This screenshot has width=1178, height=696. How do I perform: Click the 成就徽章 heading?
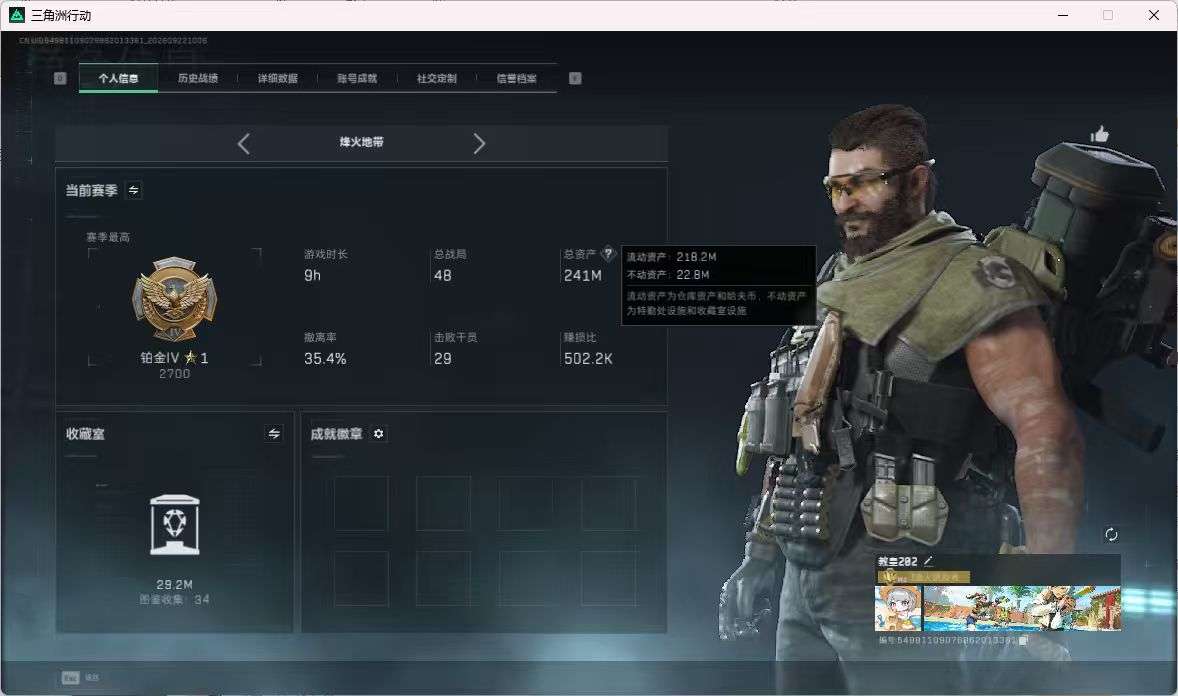click(x=337, y=434)
